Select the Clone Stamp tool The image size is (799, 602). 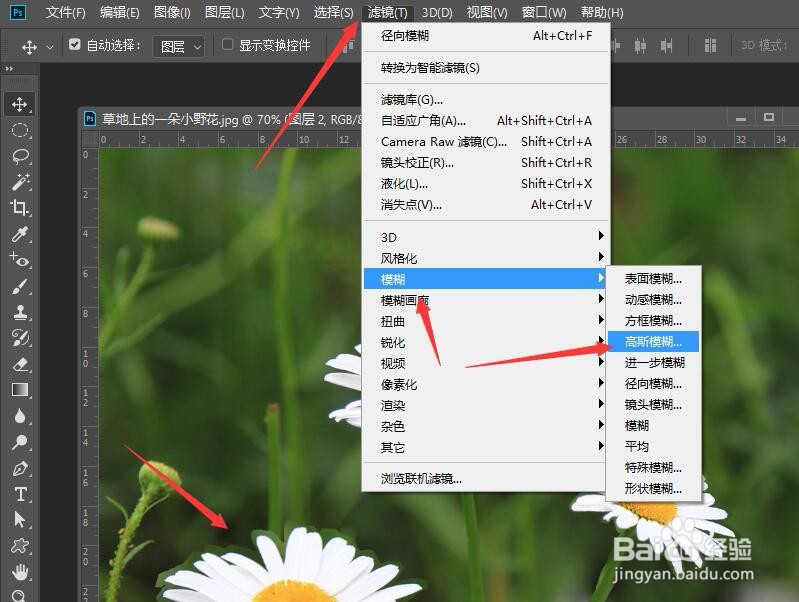20,312
